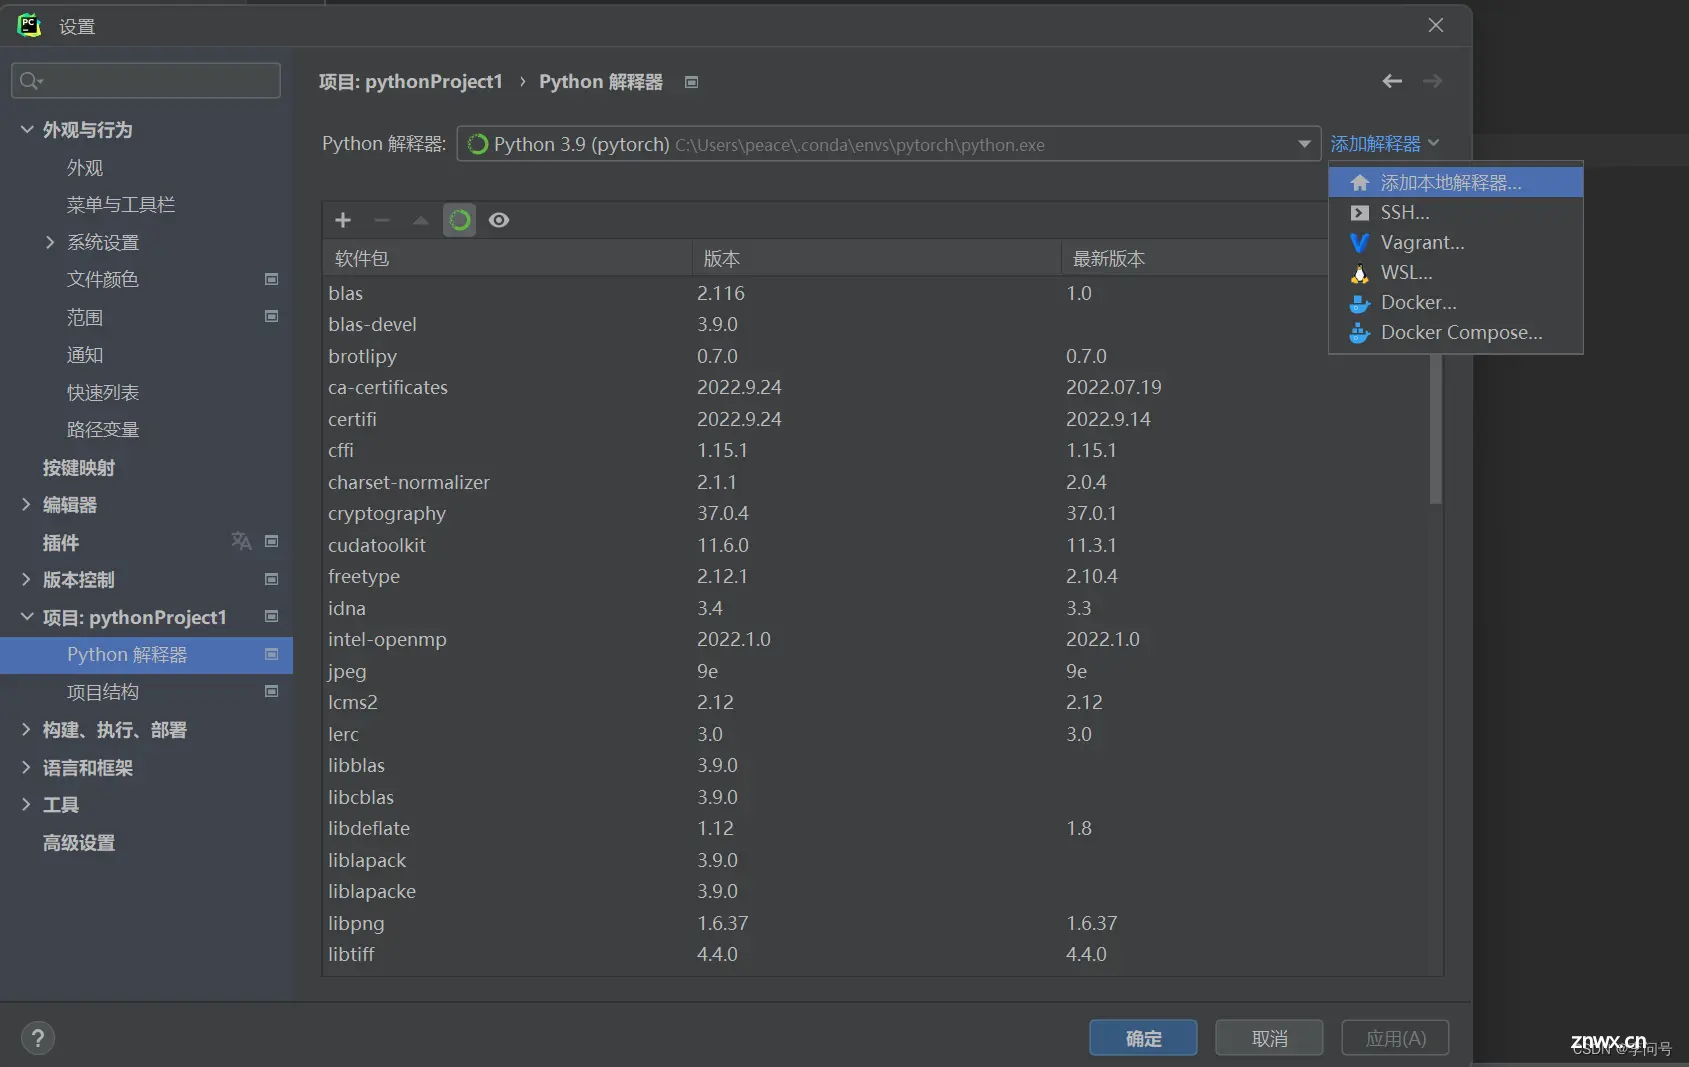Click the WSL penguin icon in the menu
Screen dimensions: 1689x1067
(1359, 273)
